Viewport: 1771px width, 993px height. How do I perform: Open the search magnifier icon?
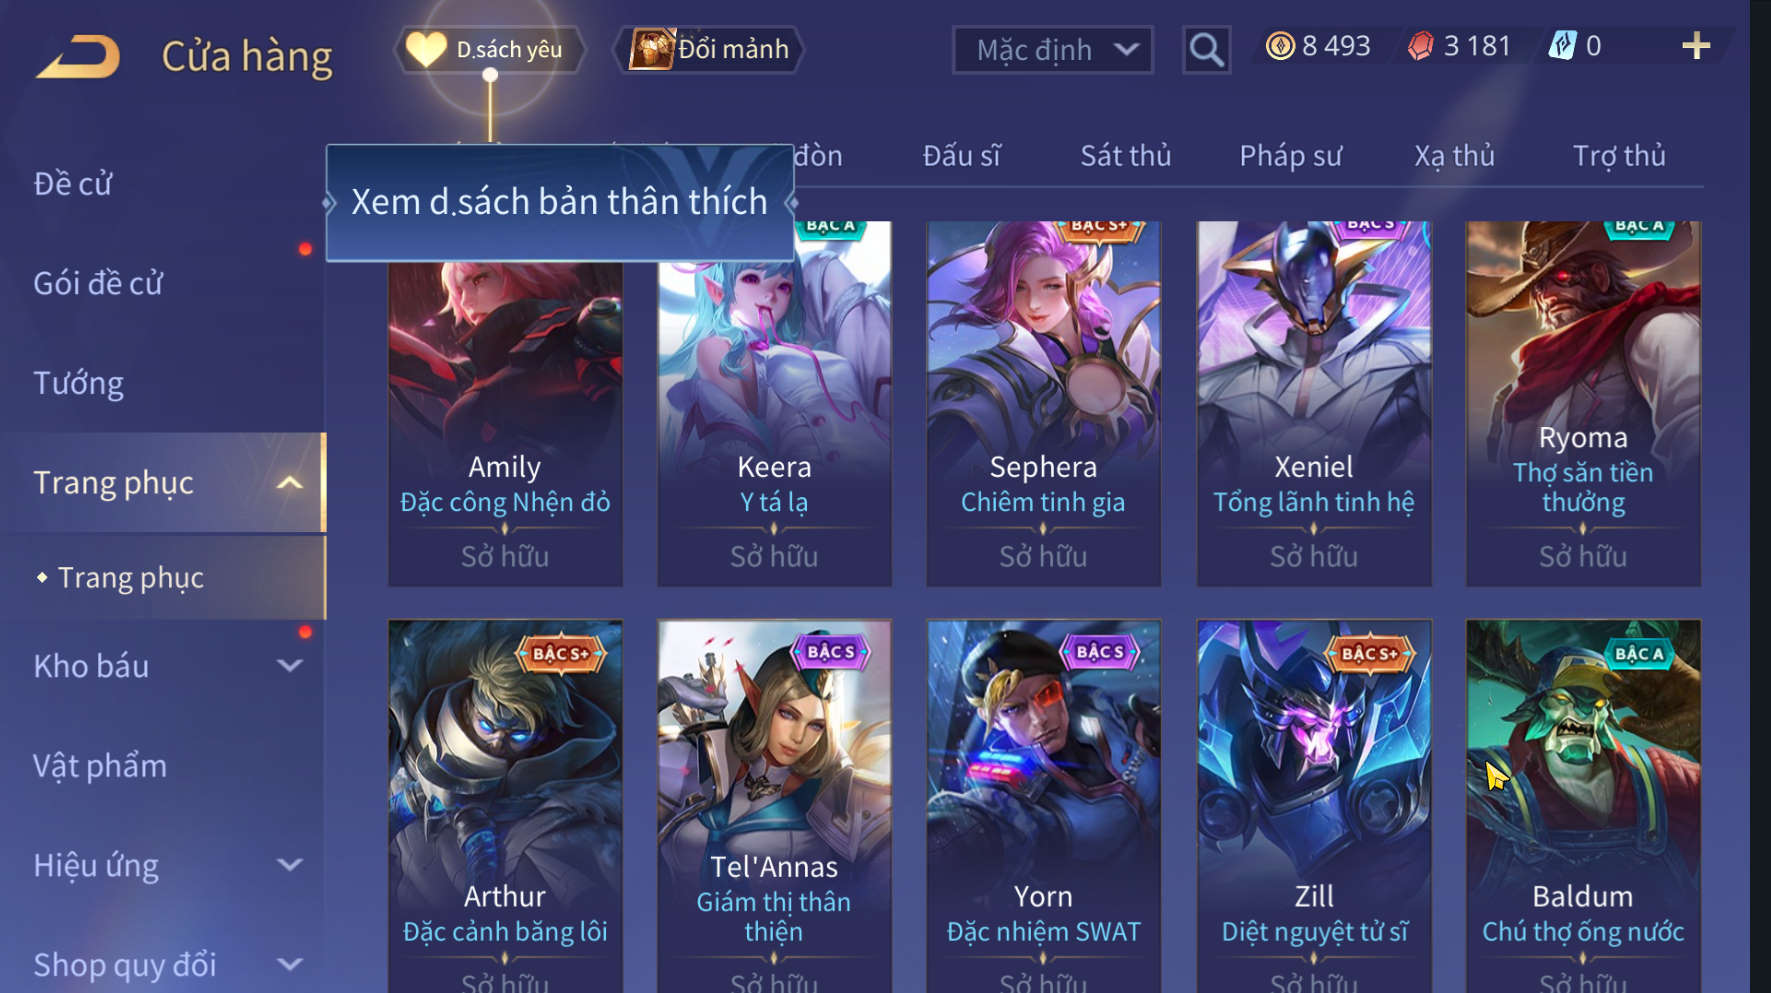coord(1206,49)
